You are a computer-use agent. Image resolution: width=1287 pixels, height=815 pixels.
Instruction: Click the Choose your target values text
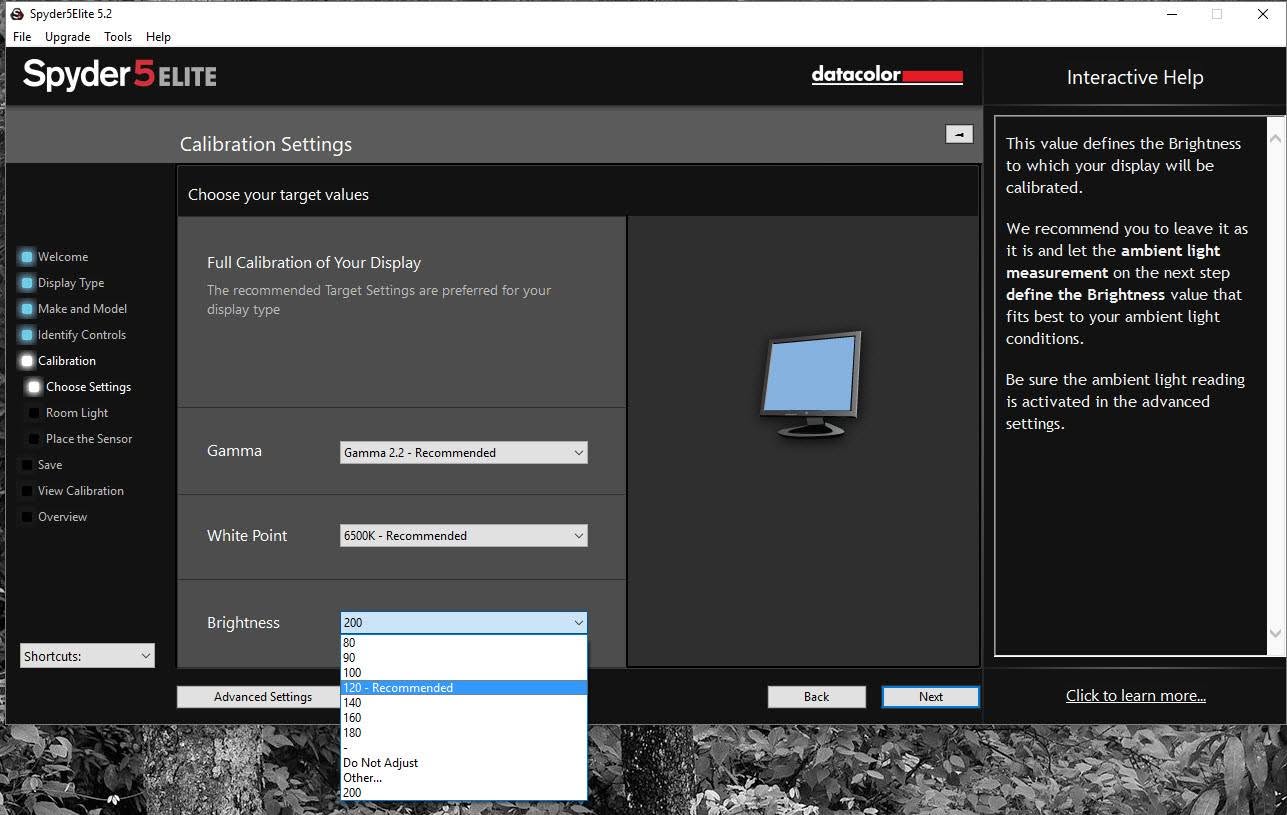pyautogui.click(x=278, y=195)
